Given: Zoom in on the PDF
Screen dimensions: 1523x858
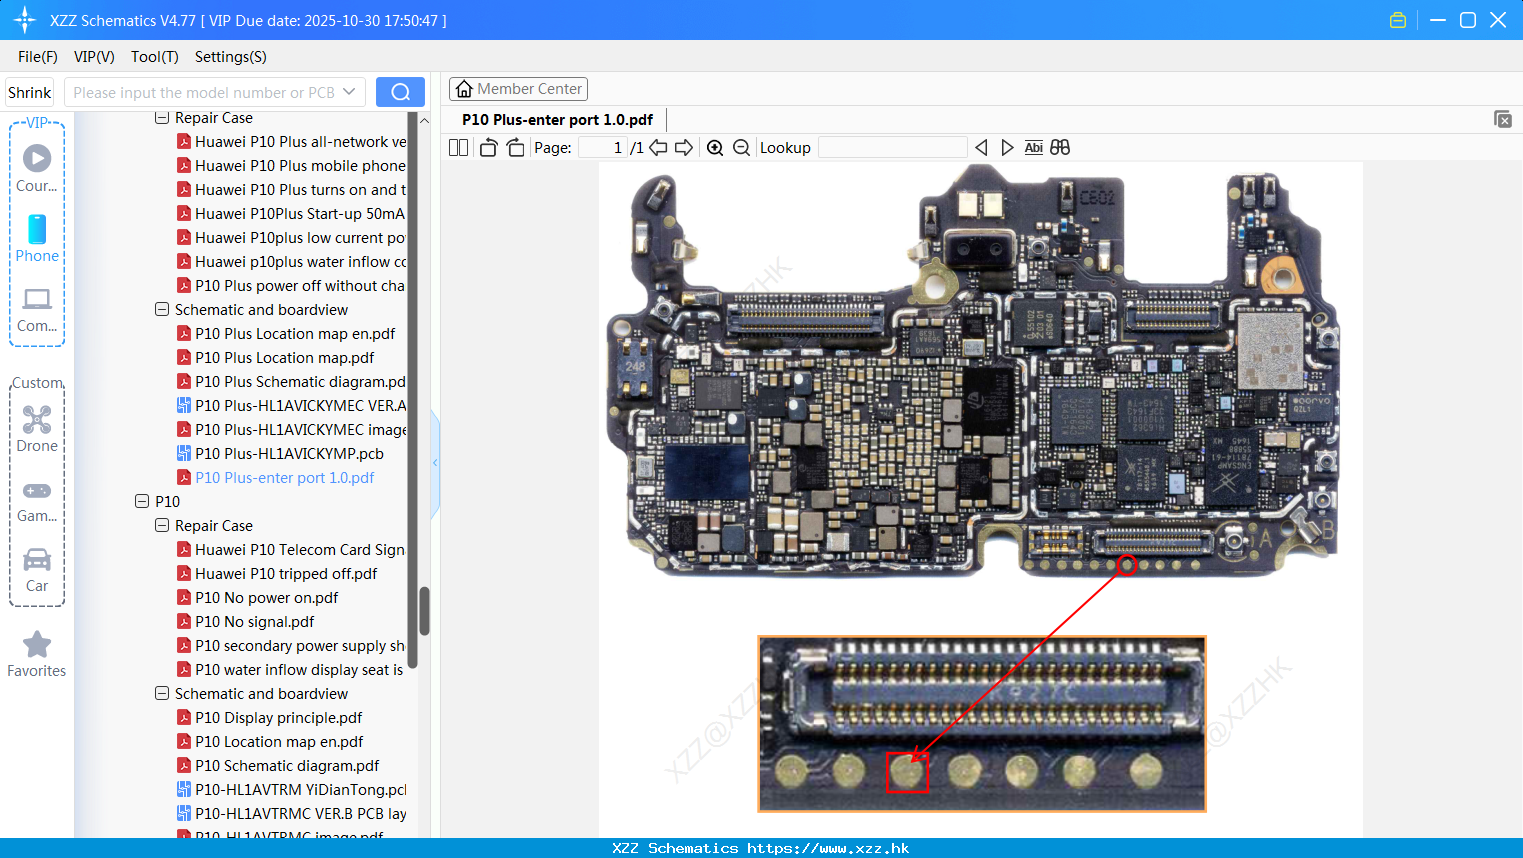Looking at the screenshot, I should [715, 148].
